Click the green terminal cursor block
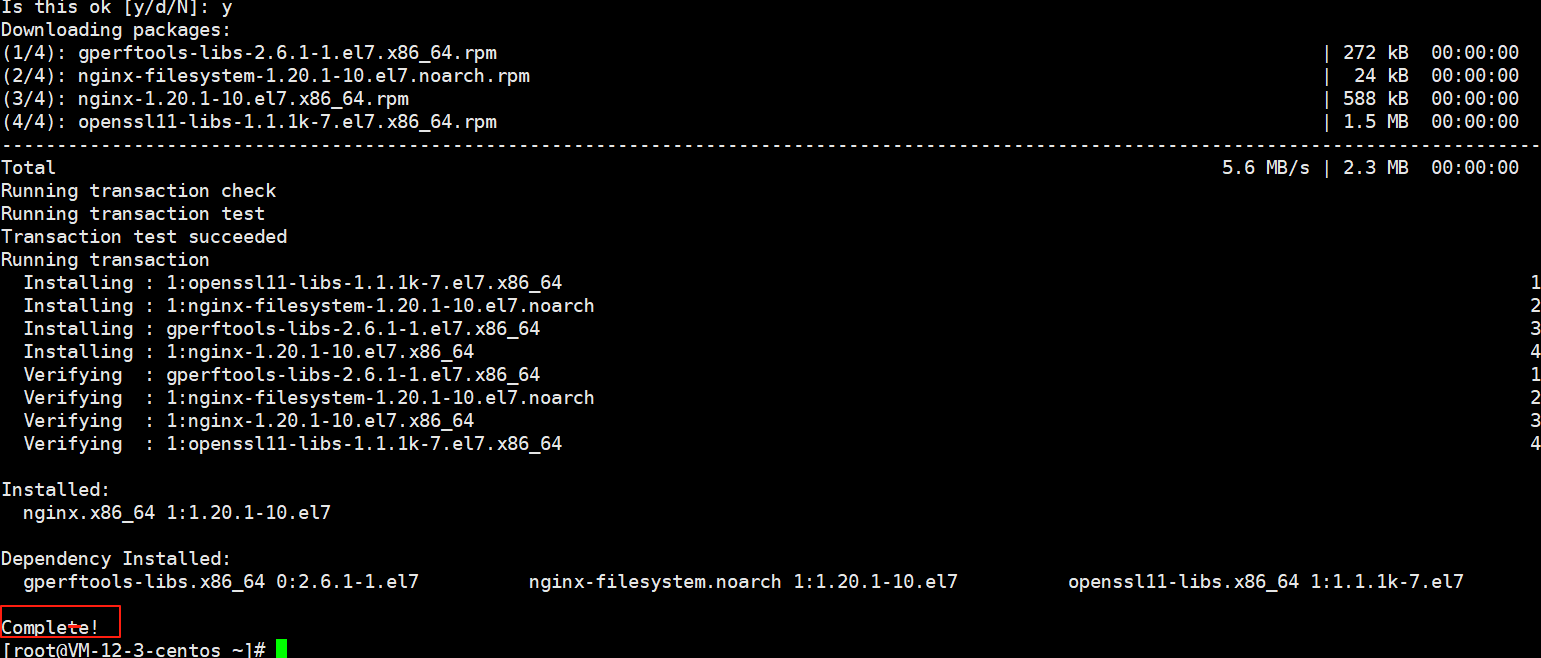 pyautogui.click(x=281, y=649)
